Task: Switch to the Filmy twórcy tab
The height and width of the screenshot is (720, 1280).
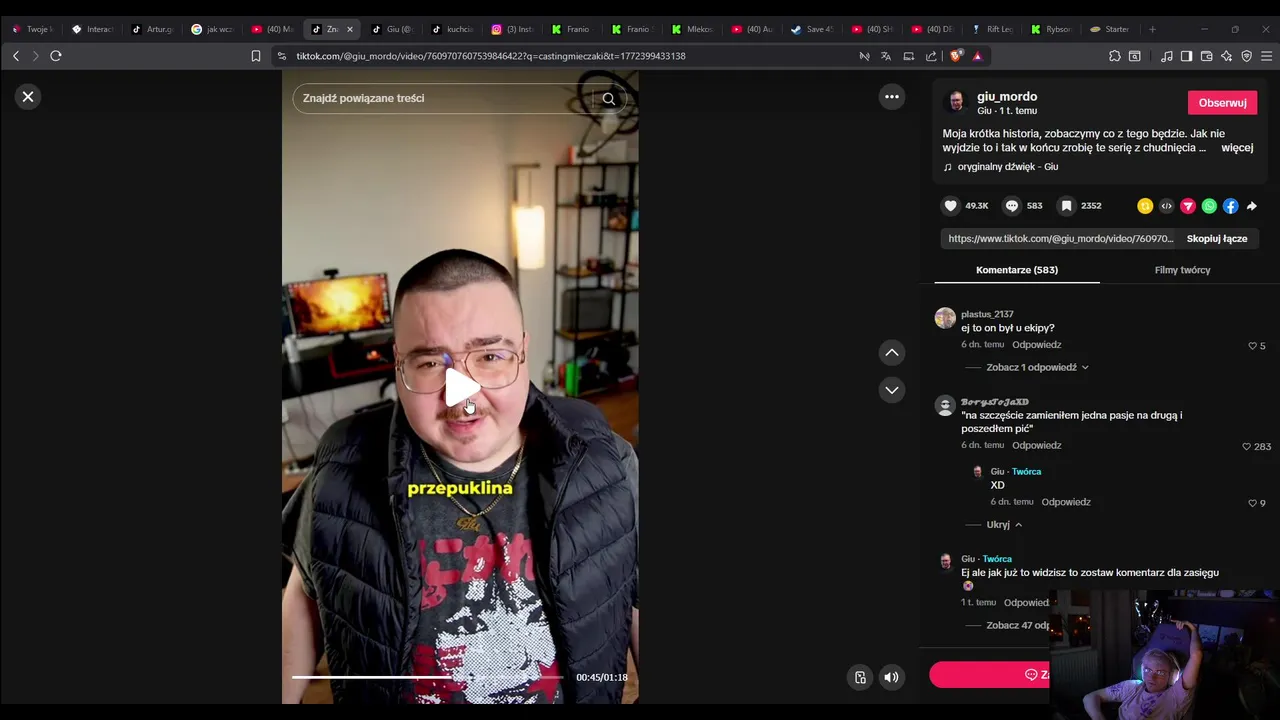Action: pyautogui.click(x=1182, y=270)
